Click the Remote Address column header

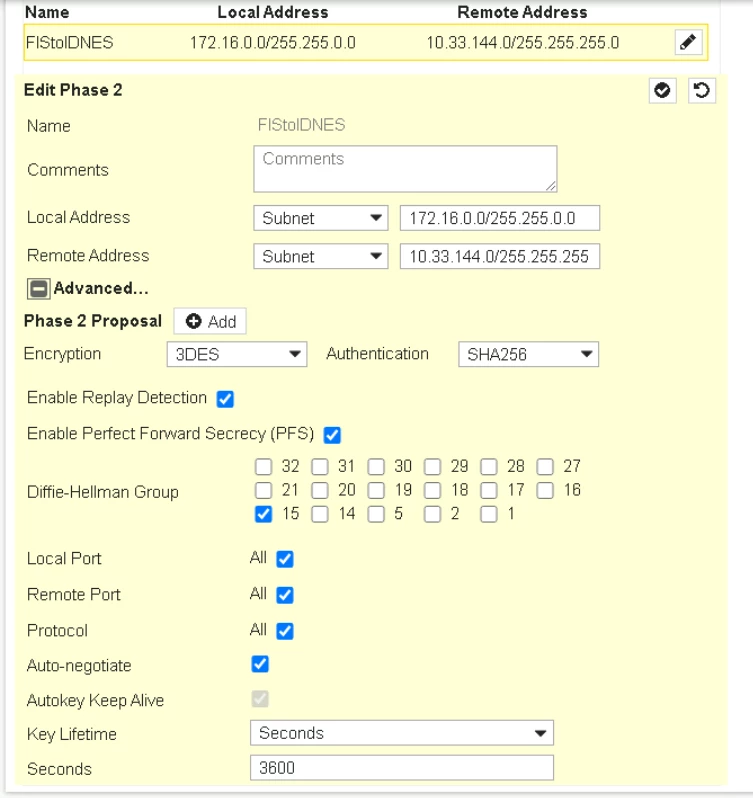(x=522, y=12)
